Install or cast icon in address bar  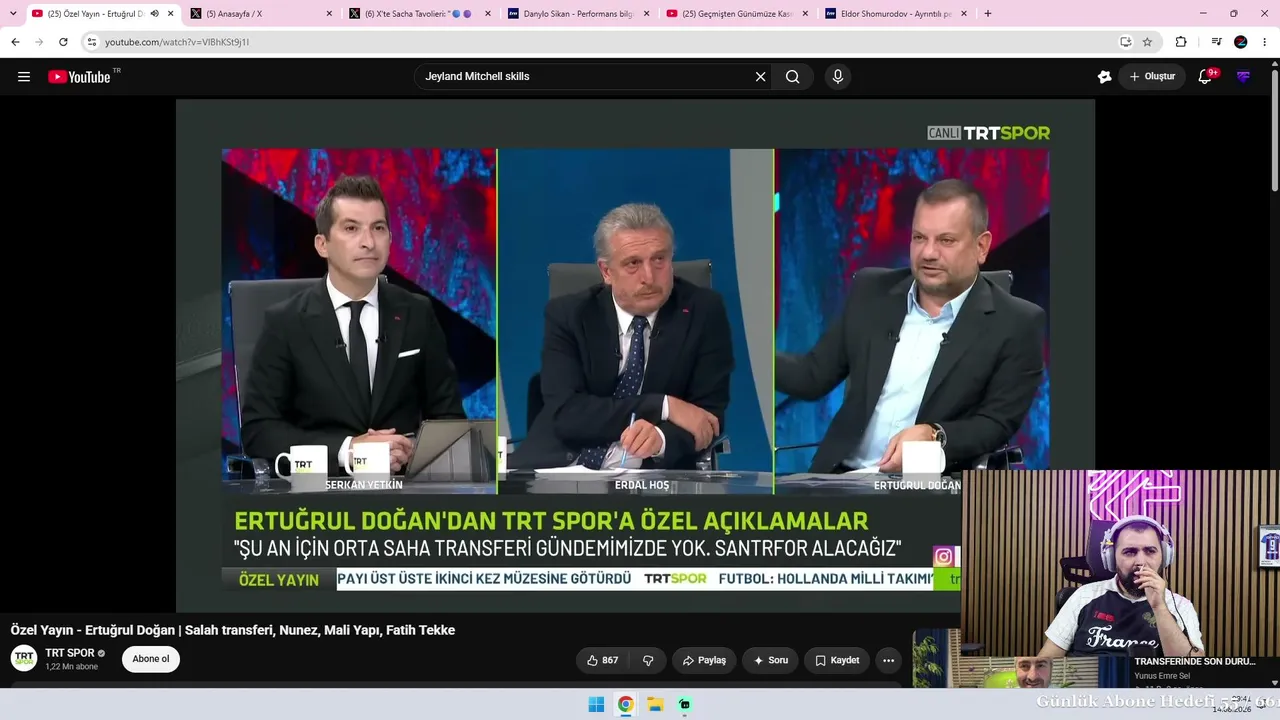pos(1126,42)
